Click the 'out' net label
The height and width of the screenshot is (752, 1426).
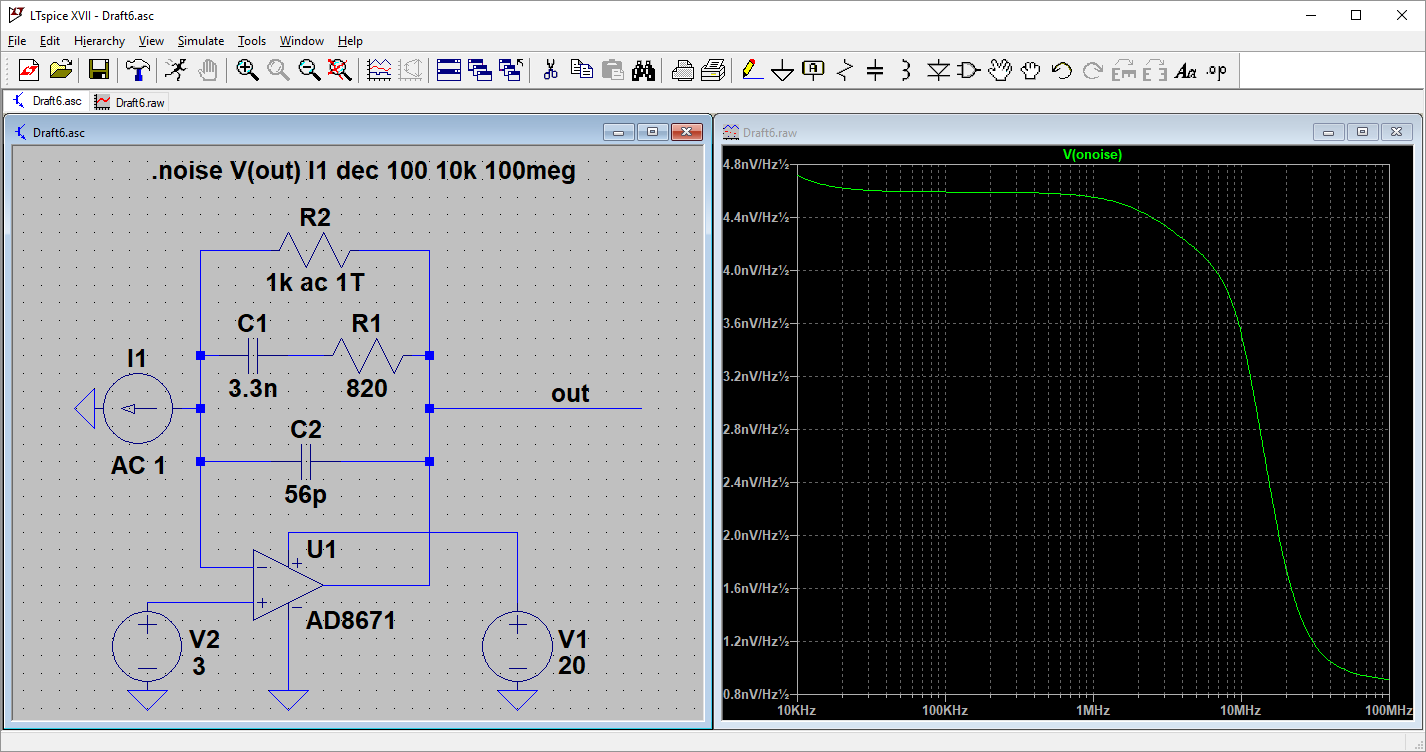[x=570, y=393]
